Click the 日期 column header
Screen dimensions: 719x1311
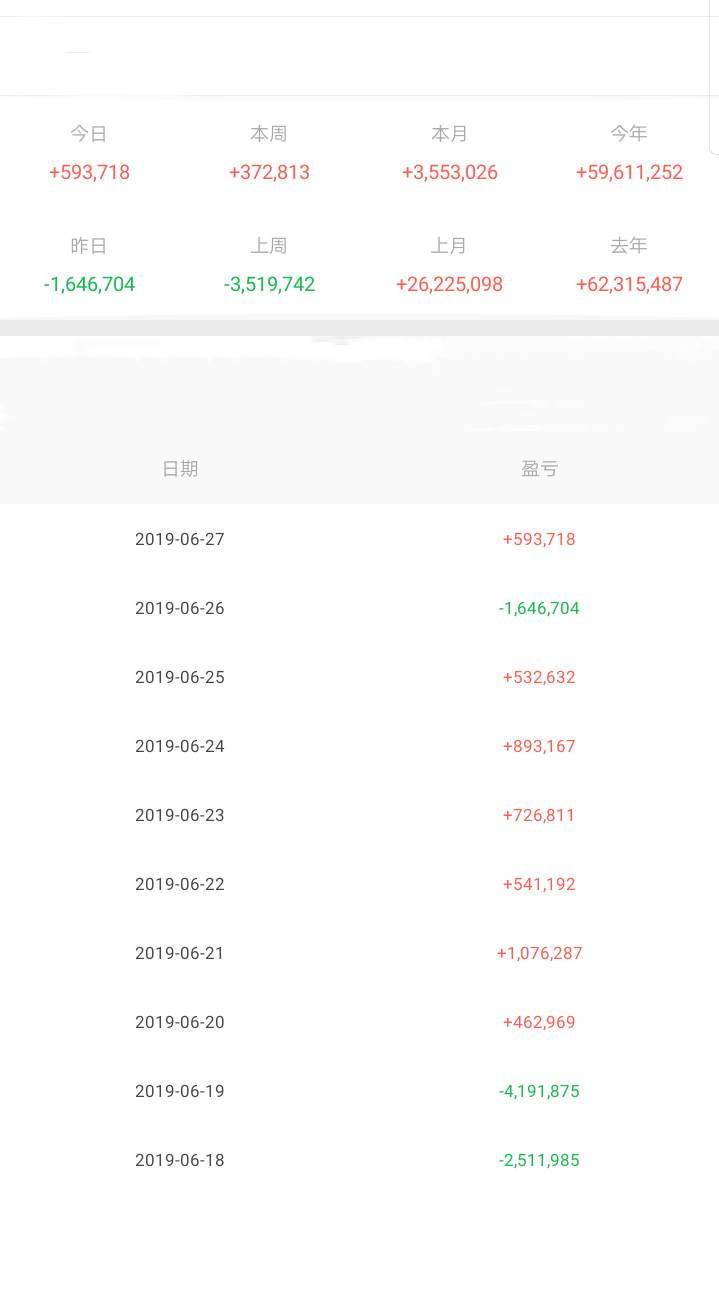(180, 468)
